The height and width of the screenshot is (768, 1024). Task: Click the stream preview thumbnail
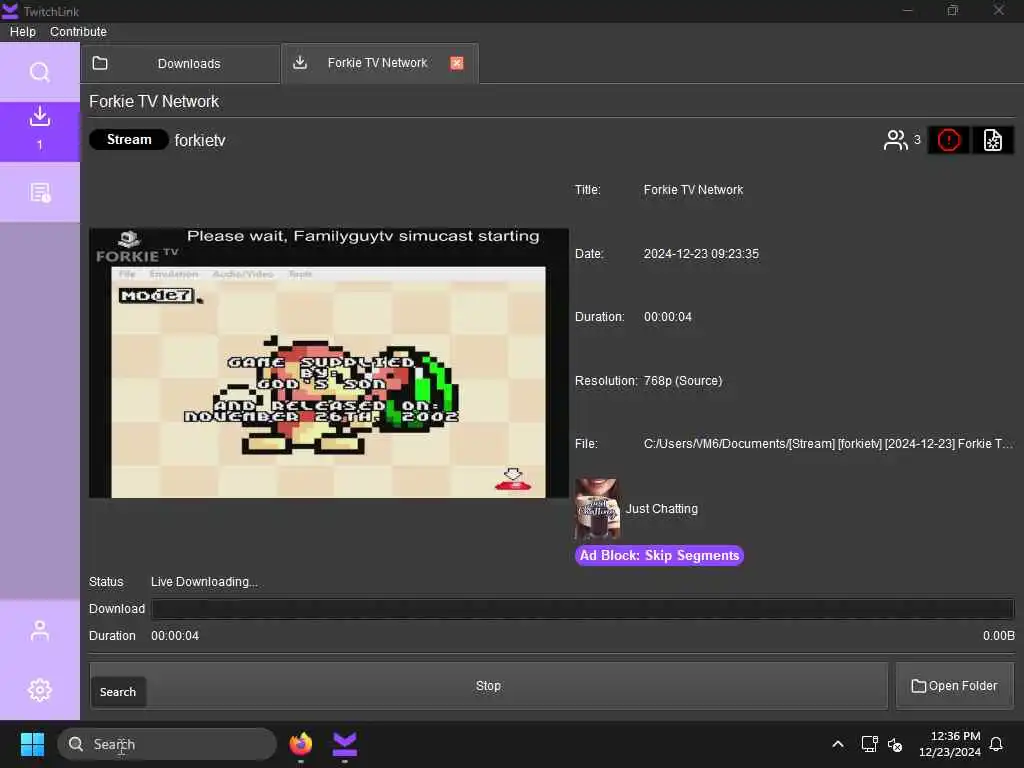[x=328, y=363]
